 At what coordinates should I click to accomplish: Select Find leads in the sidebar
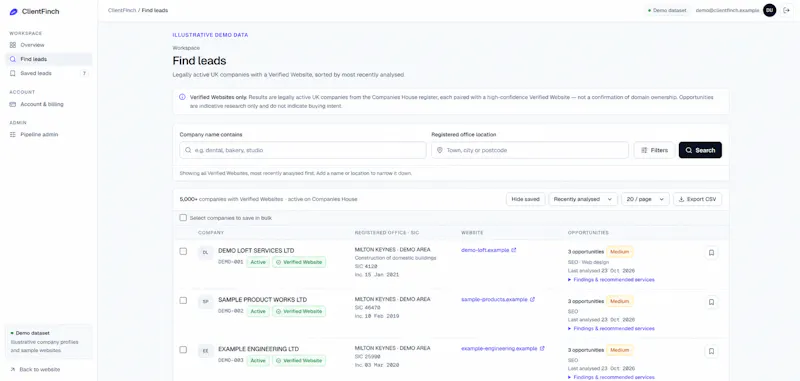48,59
